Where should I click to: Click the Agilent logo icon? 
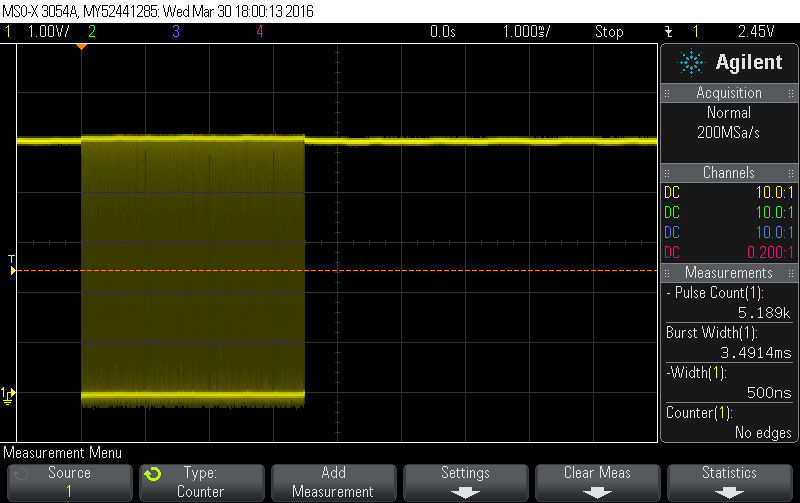691,63
